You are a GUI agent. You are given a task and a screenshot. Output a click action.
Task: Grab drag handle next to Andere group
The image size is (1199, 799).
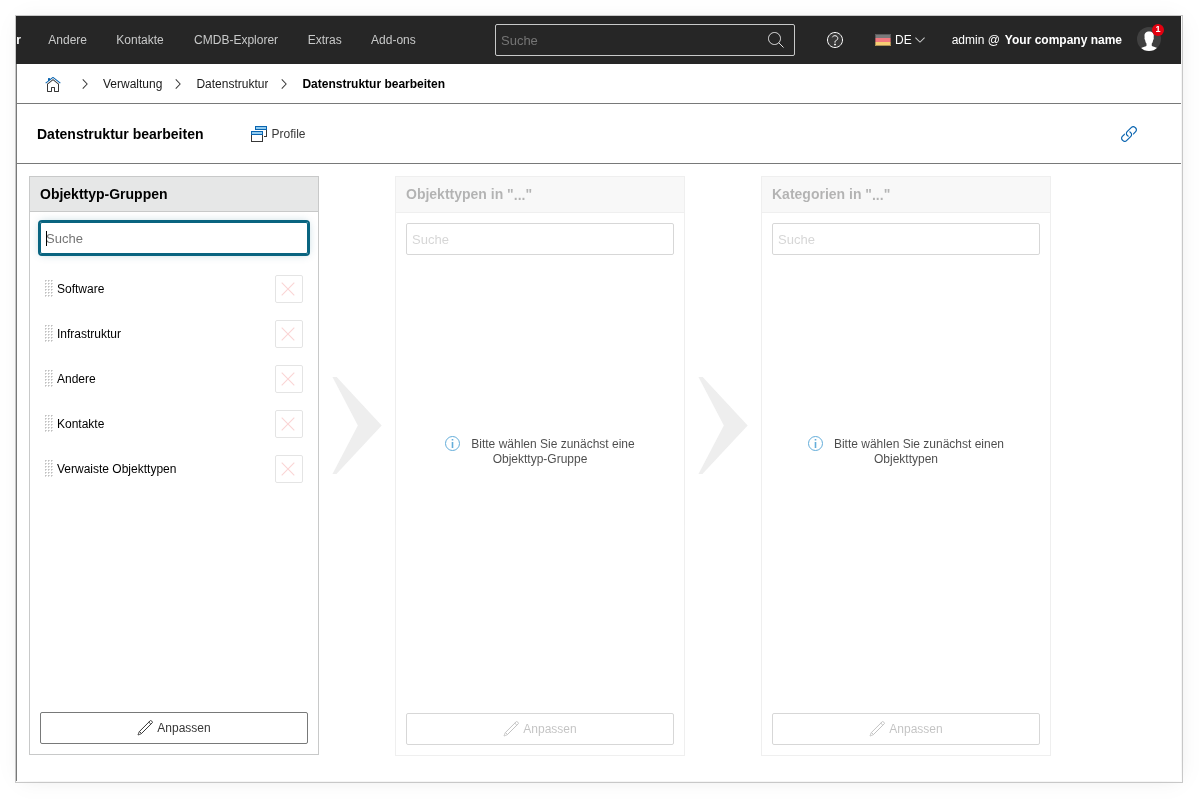tap(48, 379)
